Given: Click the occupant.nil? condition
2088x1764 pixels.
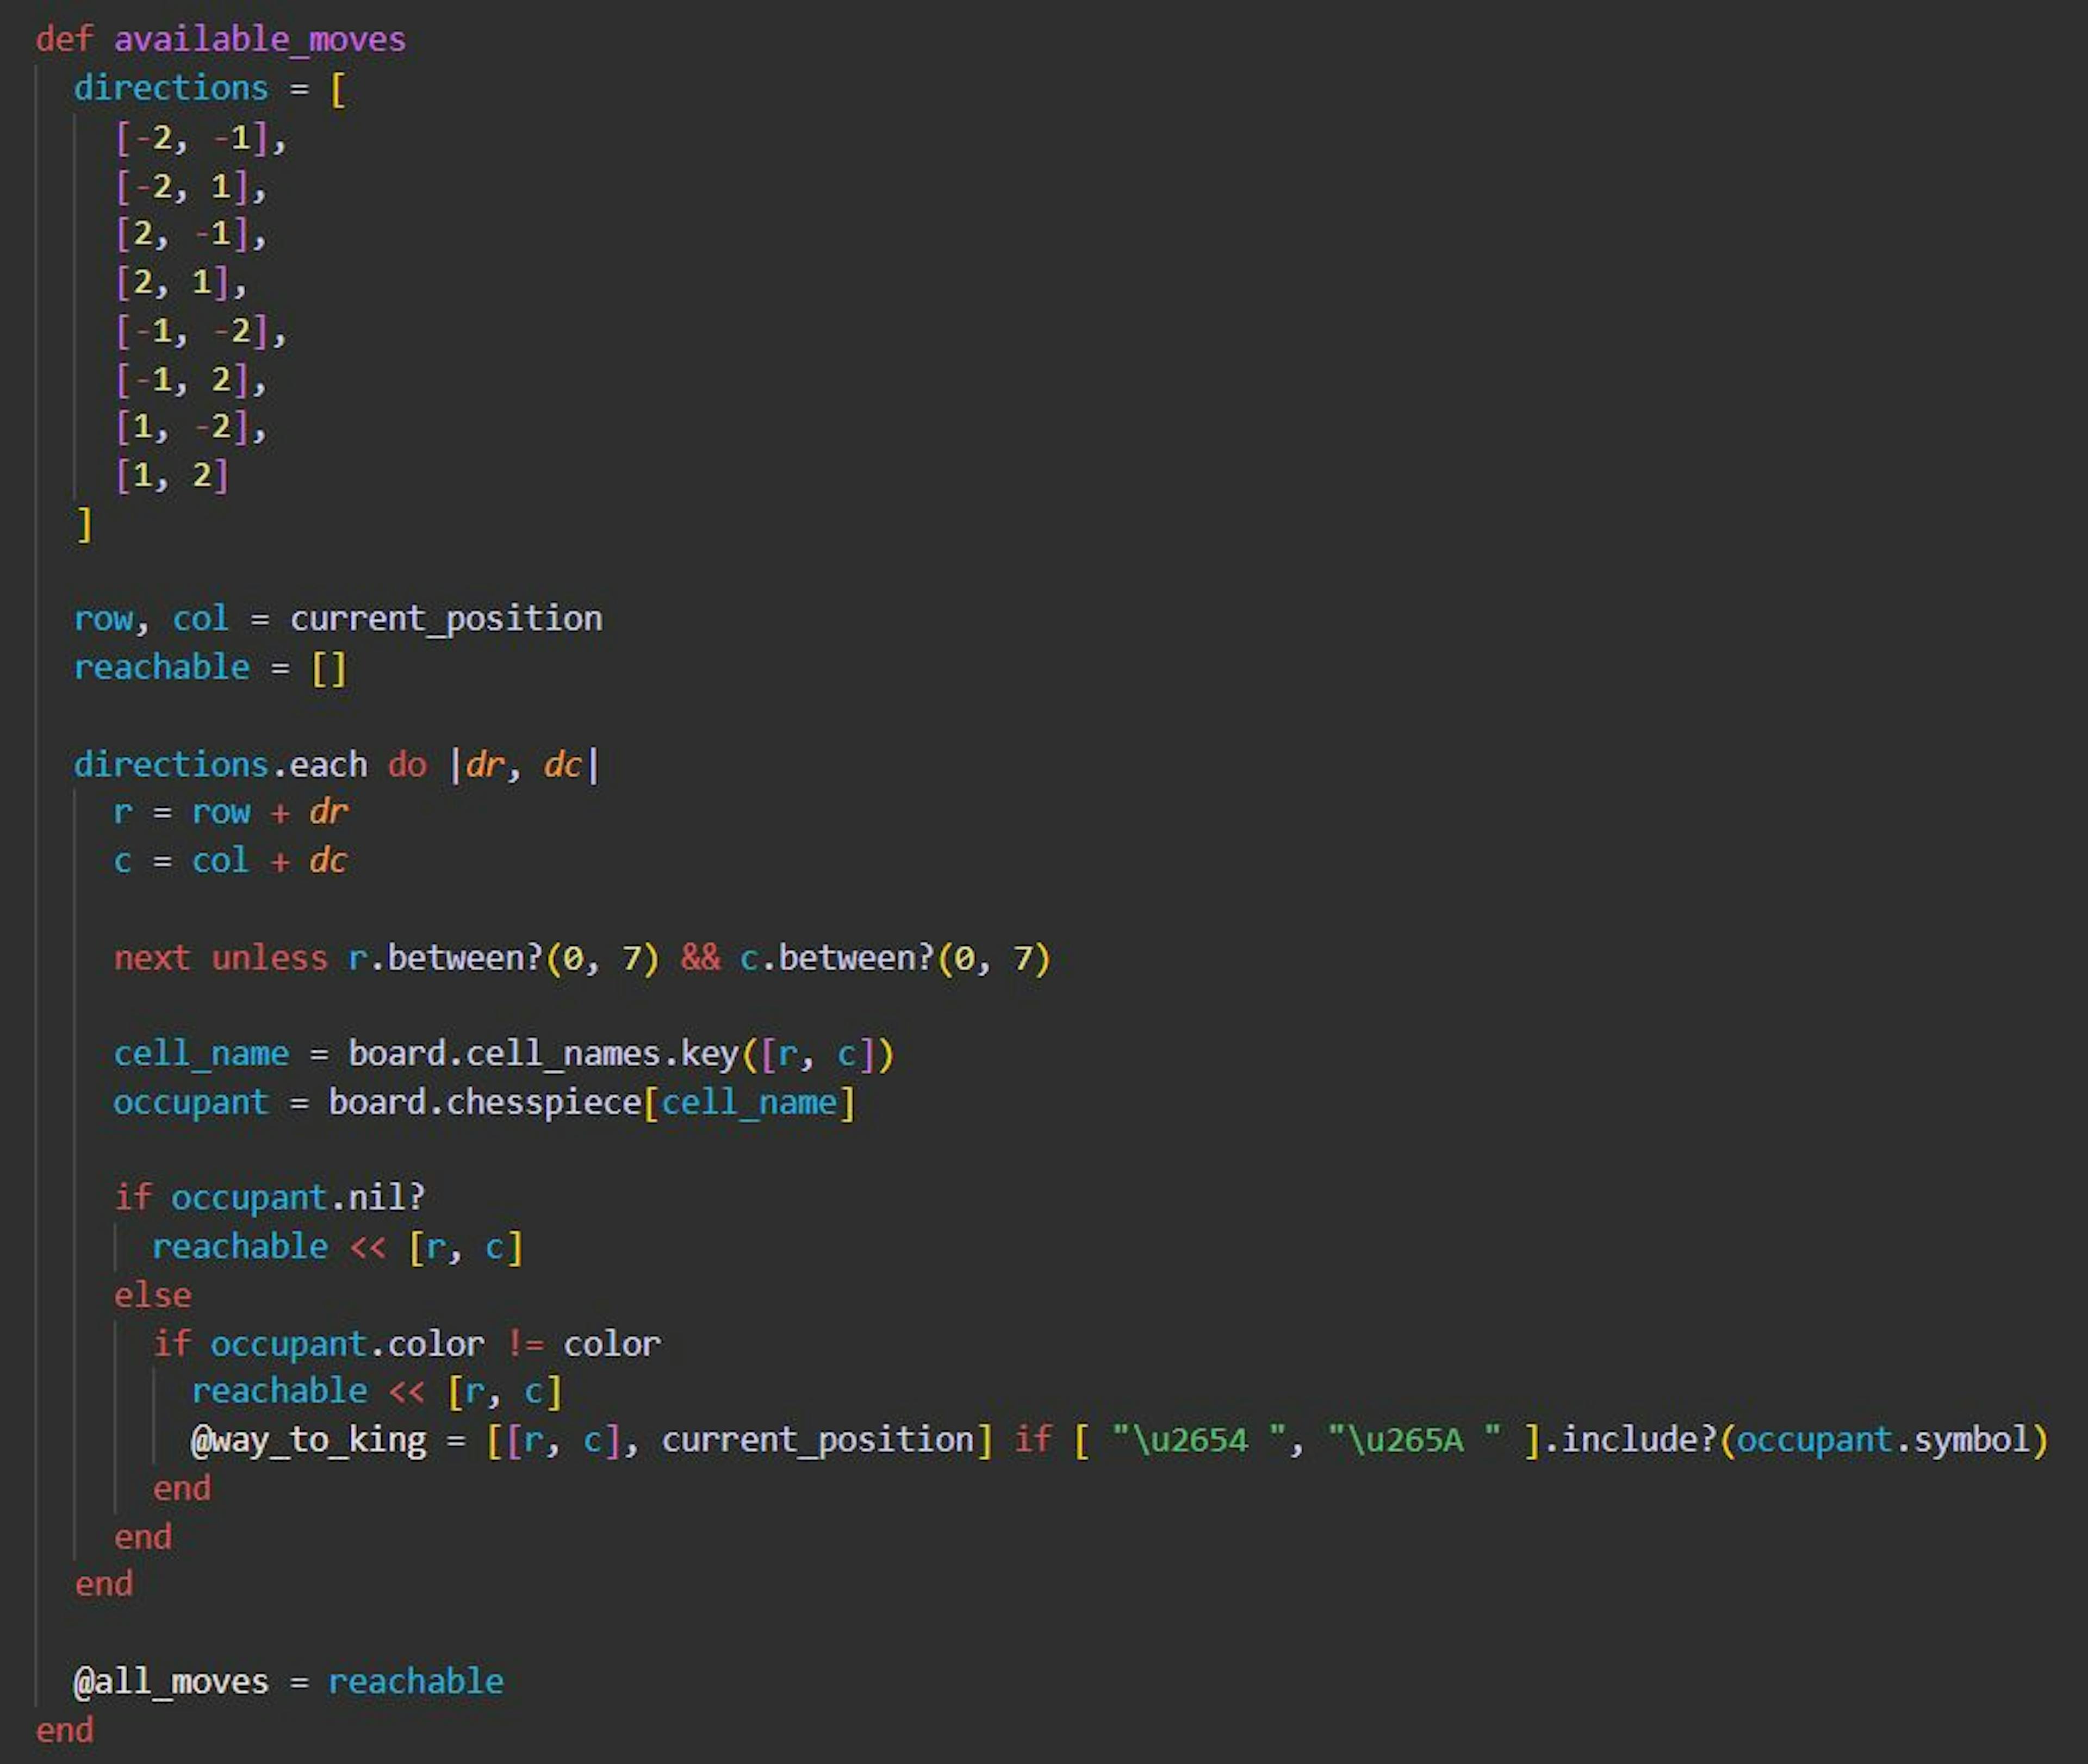Looking at the screenshot, I should 298,1197.
